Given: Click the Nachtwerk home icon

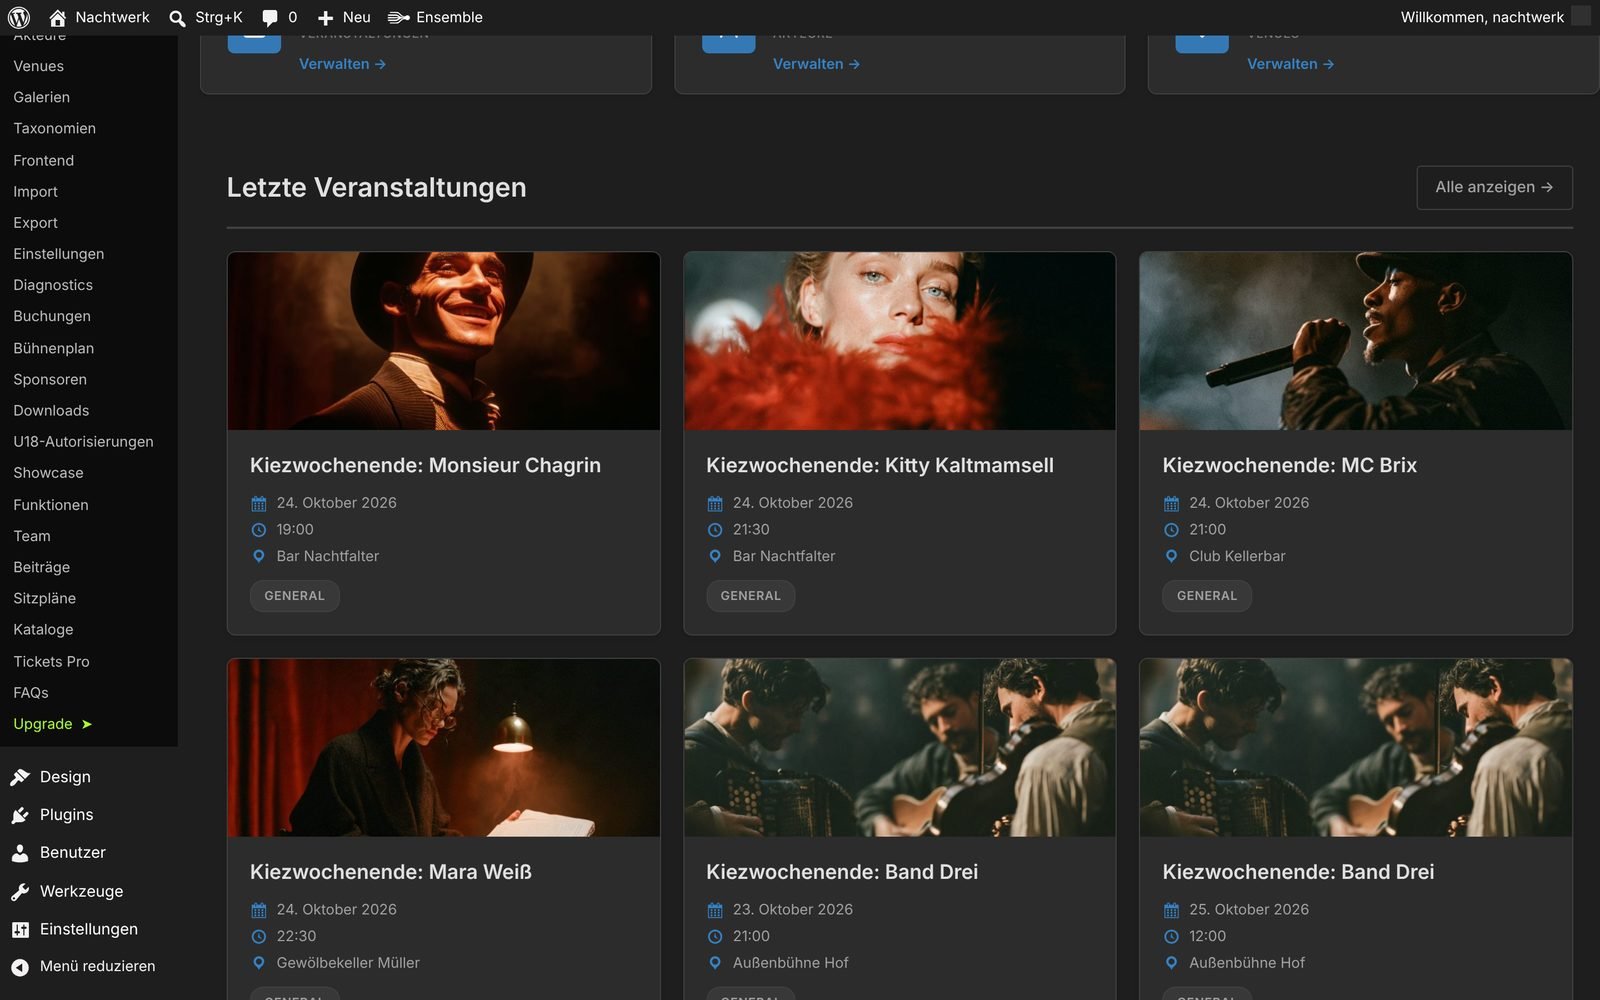Looking at the screenshot, I should pos(58,17).
